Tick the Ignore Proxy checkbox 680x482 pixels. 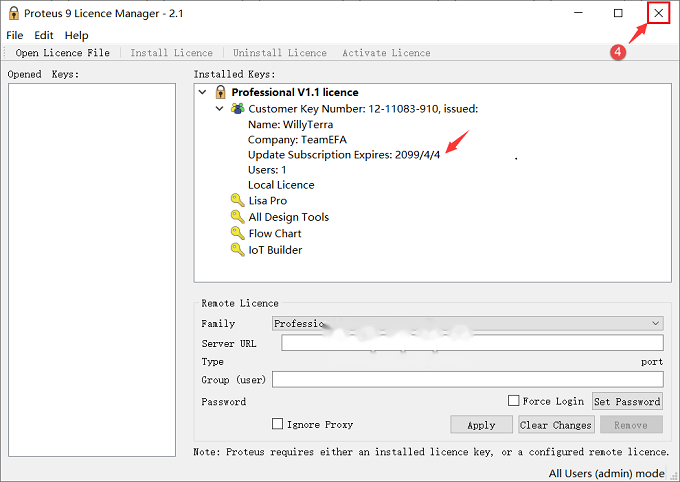point(278,423)
